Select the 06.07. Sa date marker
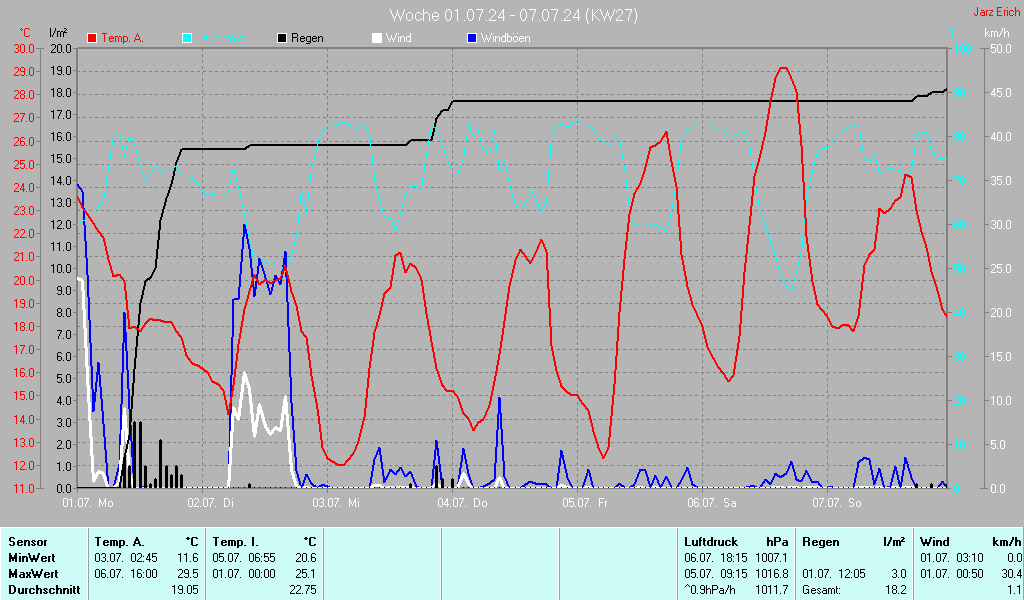This screenshot has width=1024, height=600. point(710,503)
